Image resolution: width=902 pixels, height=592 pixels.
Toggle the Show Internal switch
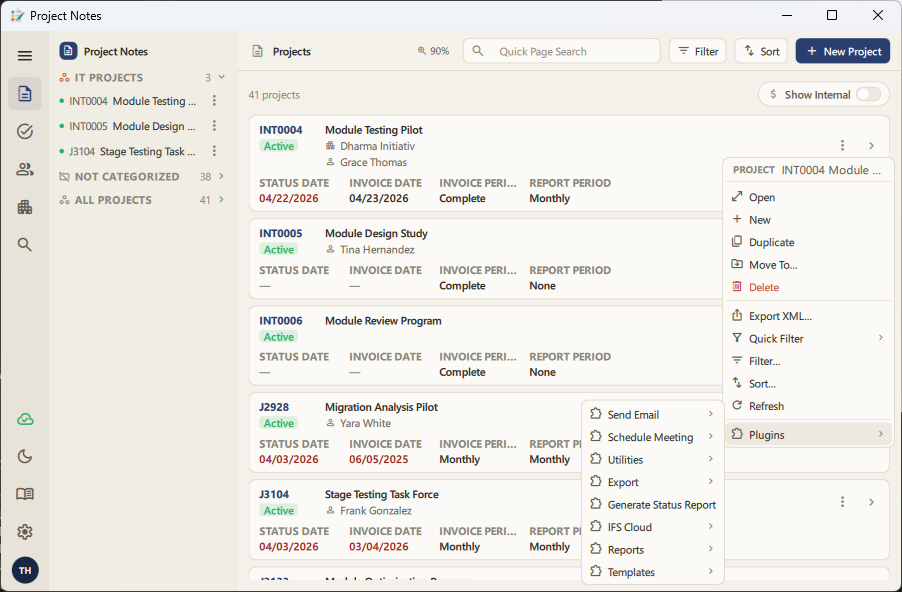[x=868, y=94]
